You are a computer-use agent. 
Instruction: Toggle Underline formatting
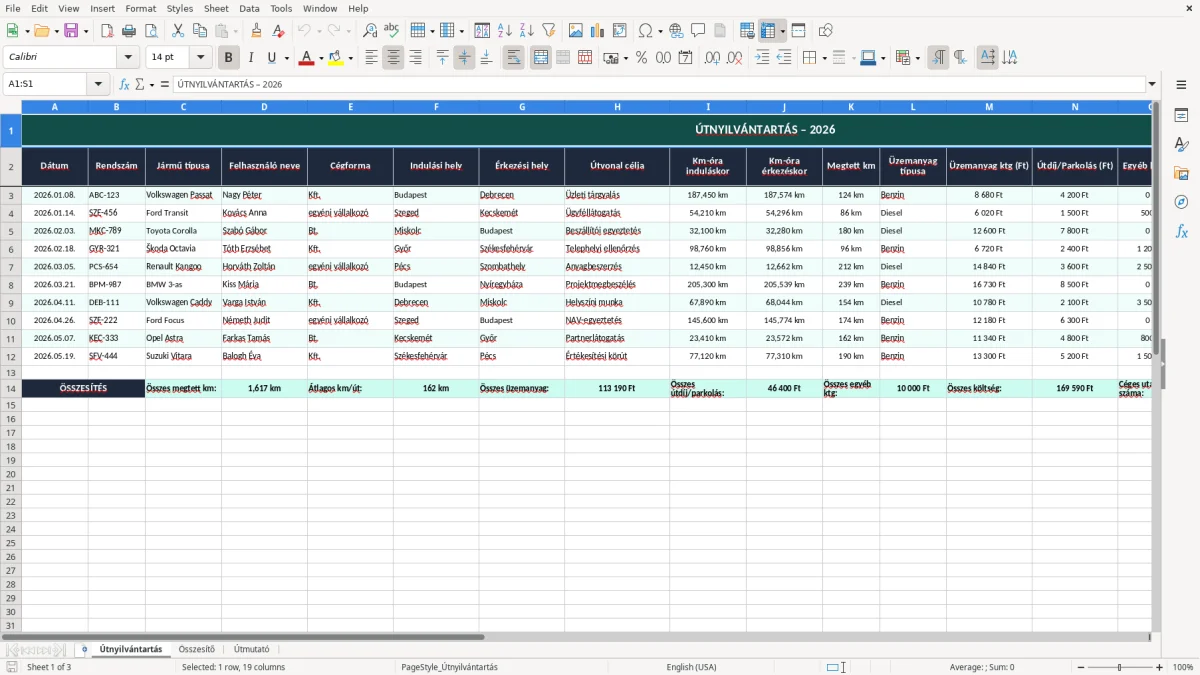tap(271, 58)
